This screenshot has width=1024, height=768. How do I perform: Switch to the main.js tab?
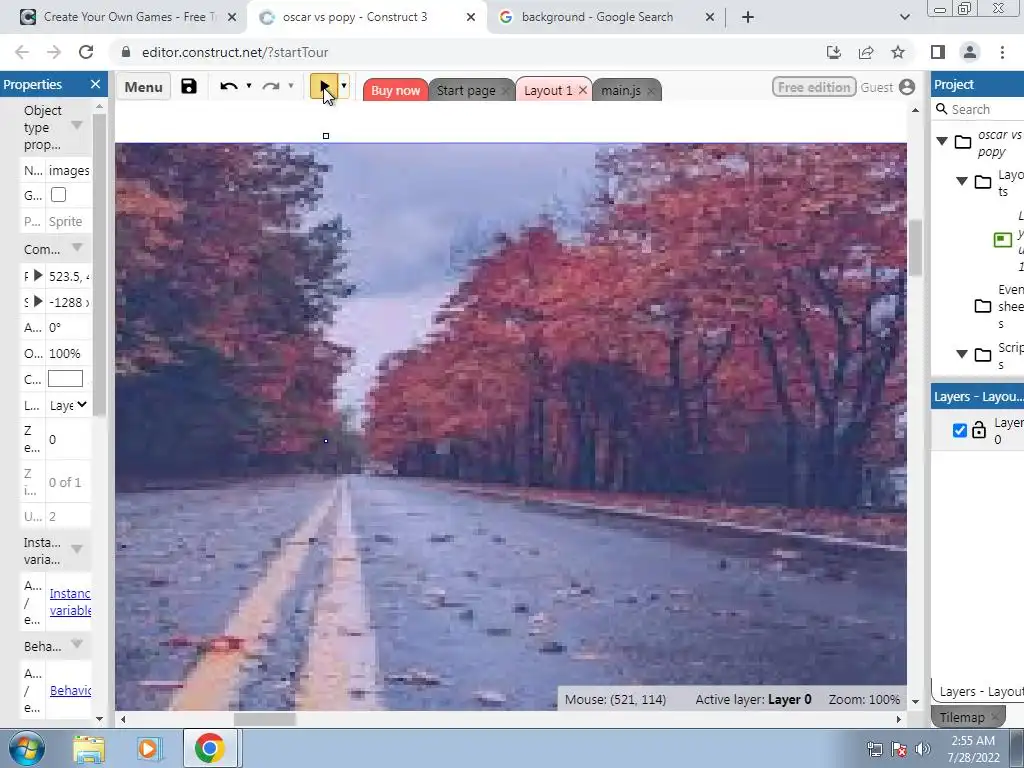coord(620,90)
